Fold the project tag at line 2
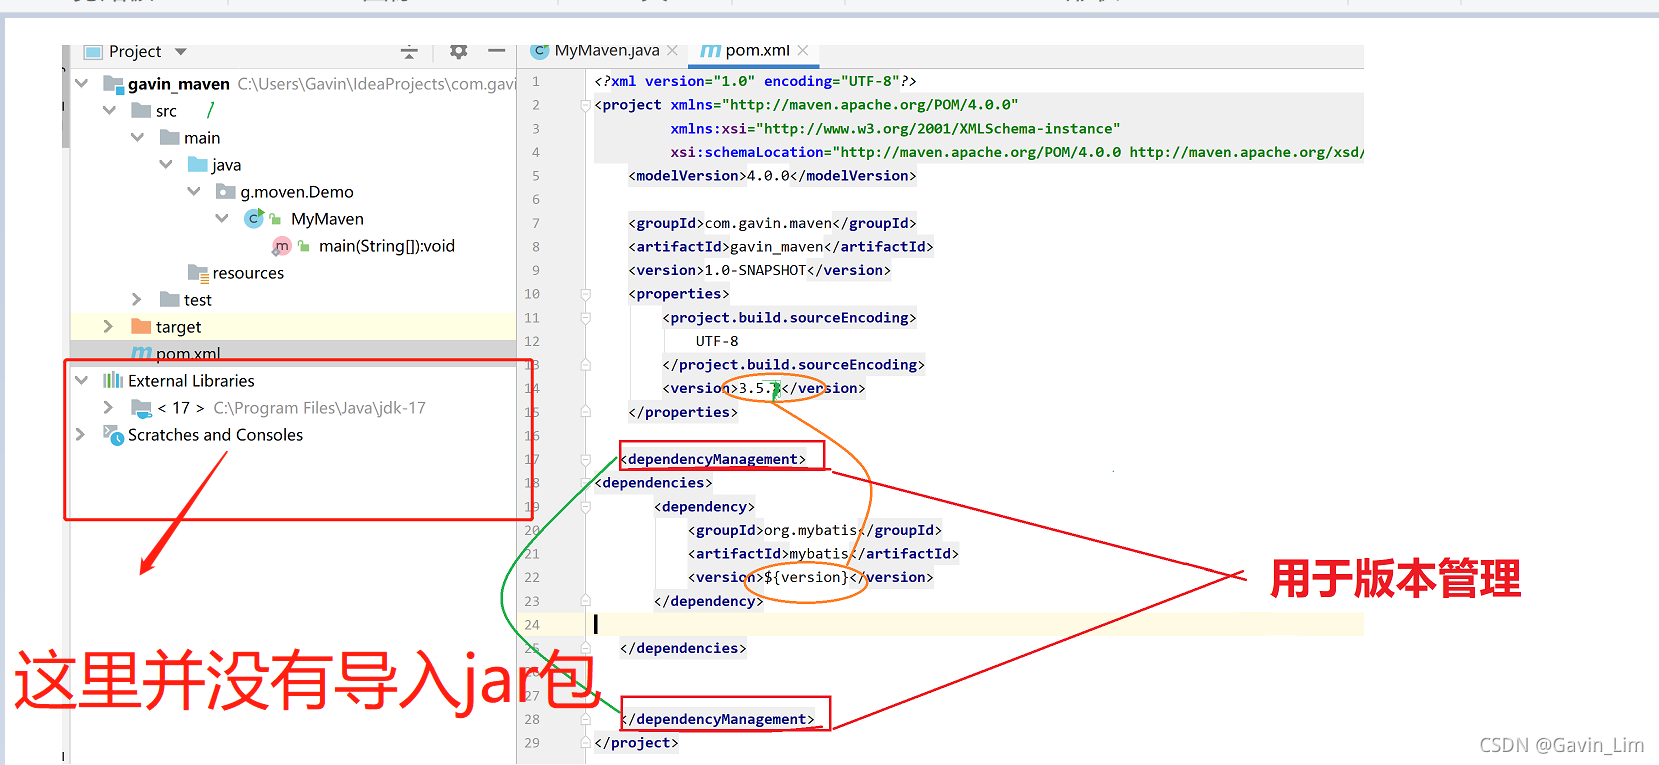 pos(585,105)
